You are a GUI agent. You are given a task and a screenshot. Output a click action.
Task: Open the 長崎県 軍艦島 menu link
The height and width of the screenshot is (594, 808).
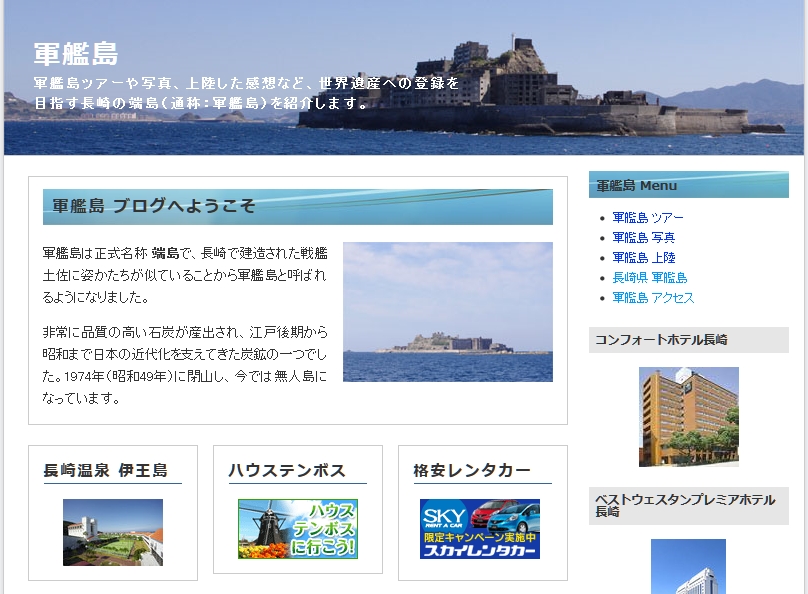tap(650, 278)
